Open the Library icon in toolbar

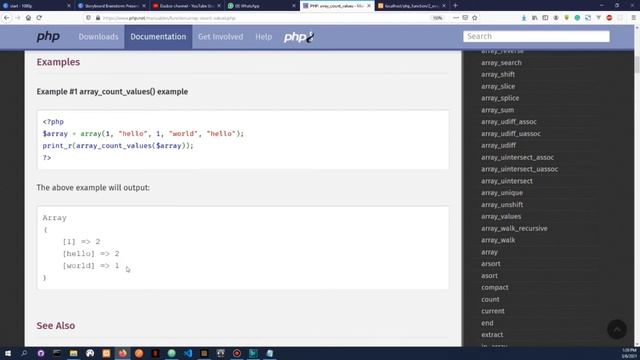(x=534, y=18)
